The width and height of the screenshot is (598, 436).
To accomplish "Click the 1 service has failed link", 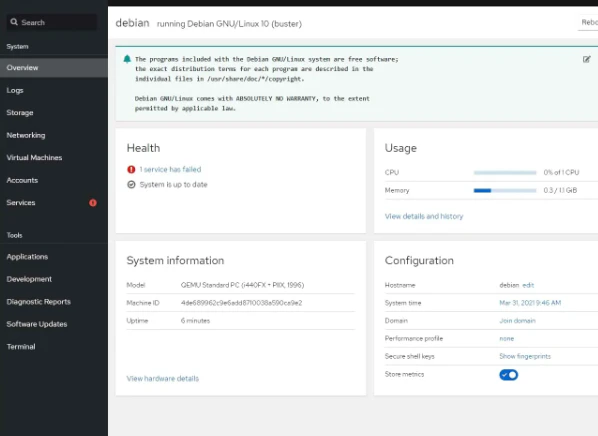I will pyautogui.click(x=170, y=169).
